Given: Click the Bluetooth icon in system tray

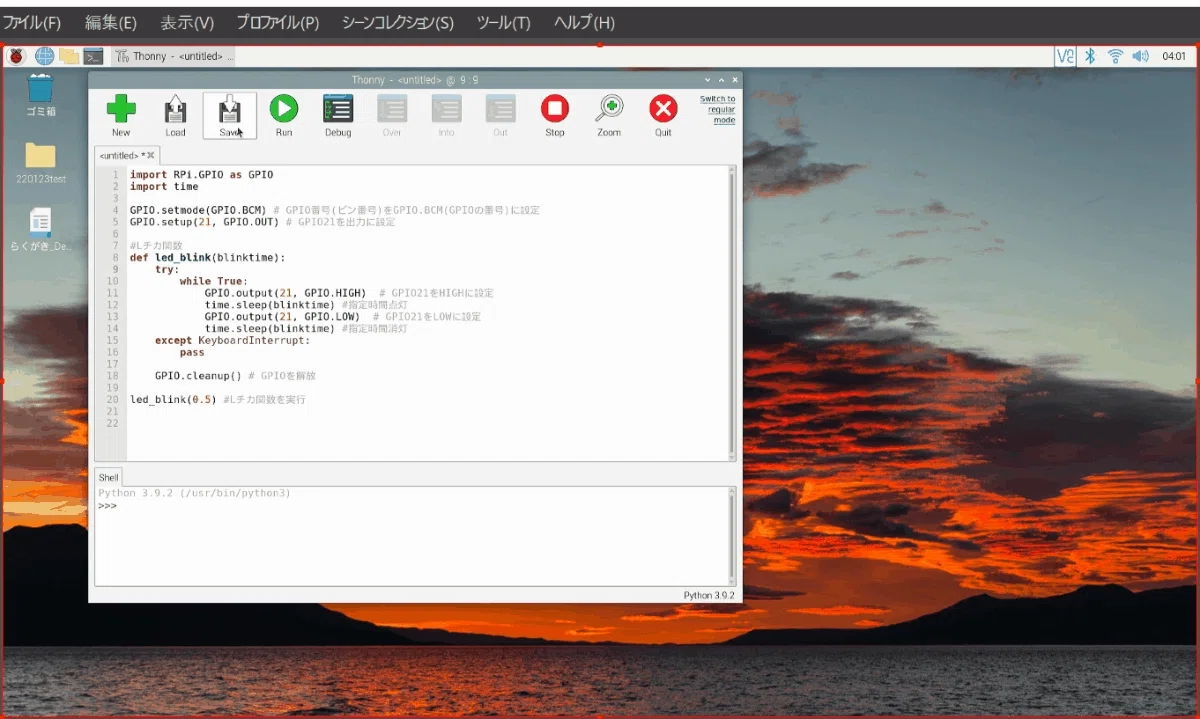Looking at the screenshot, I should point(1093,56).
